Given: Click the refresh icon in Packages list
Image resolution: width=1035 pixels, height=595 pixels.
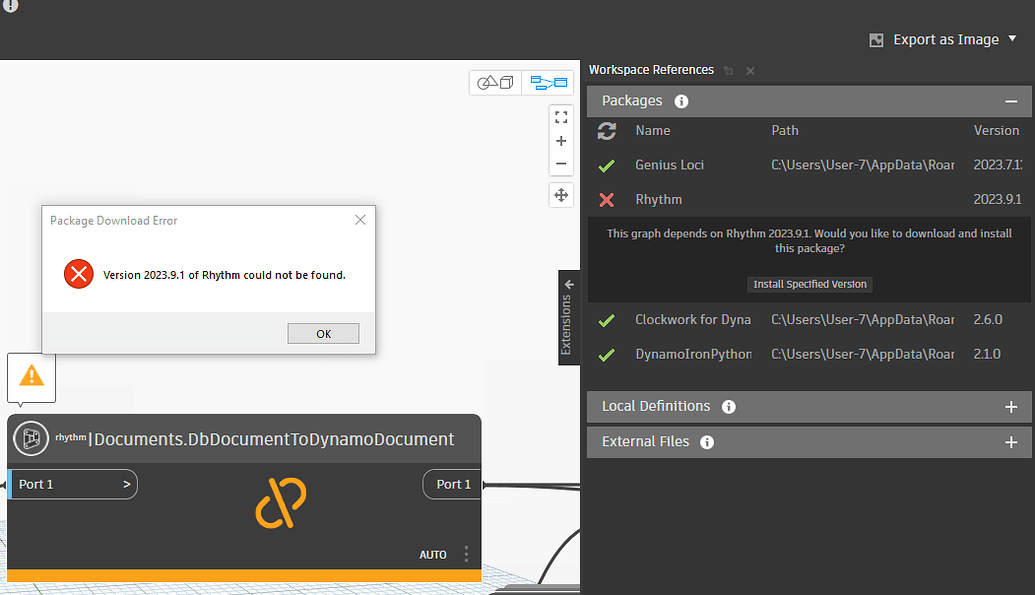Looking at the screenshot, I should 607,131.
